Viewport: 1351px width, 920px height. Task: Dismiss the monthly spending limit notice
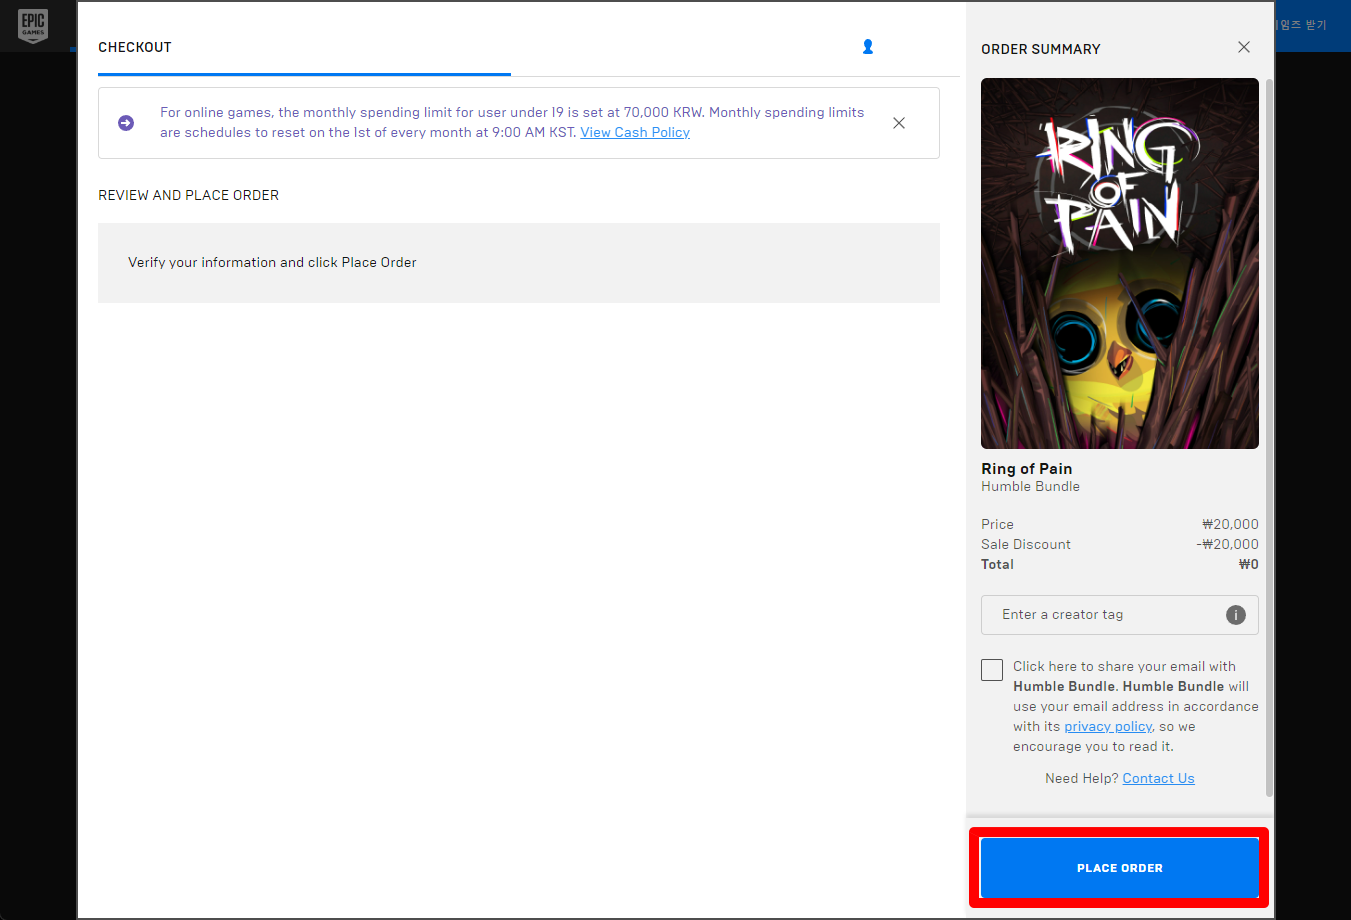coord(899,123)
